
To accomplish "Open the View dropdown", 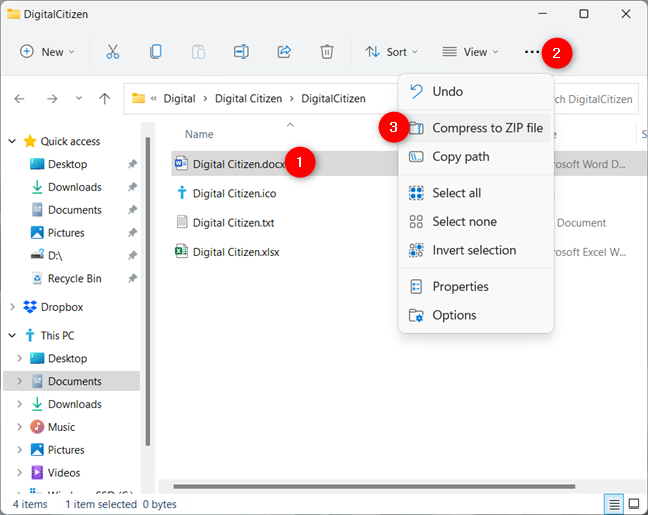I will [x=470, y=52].
